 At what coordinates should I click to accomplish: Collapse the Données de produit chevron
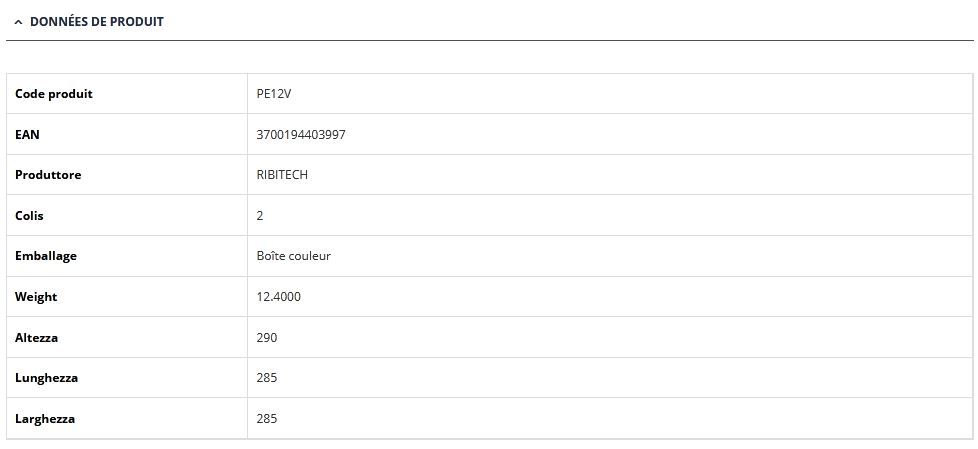(x=18, y=21)
